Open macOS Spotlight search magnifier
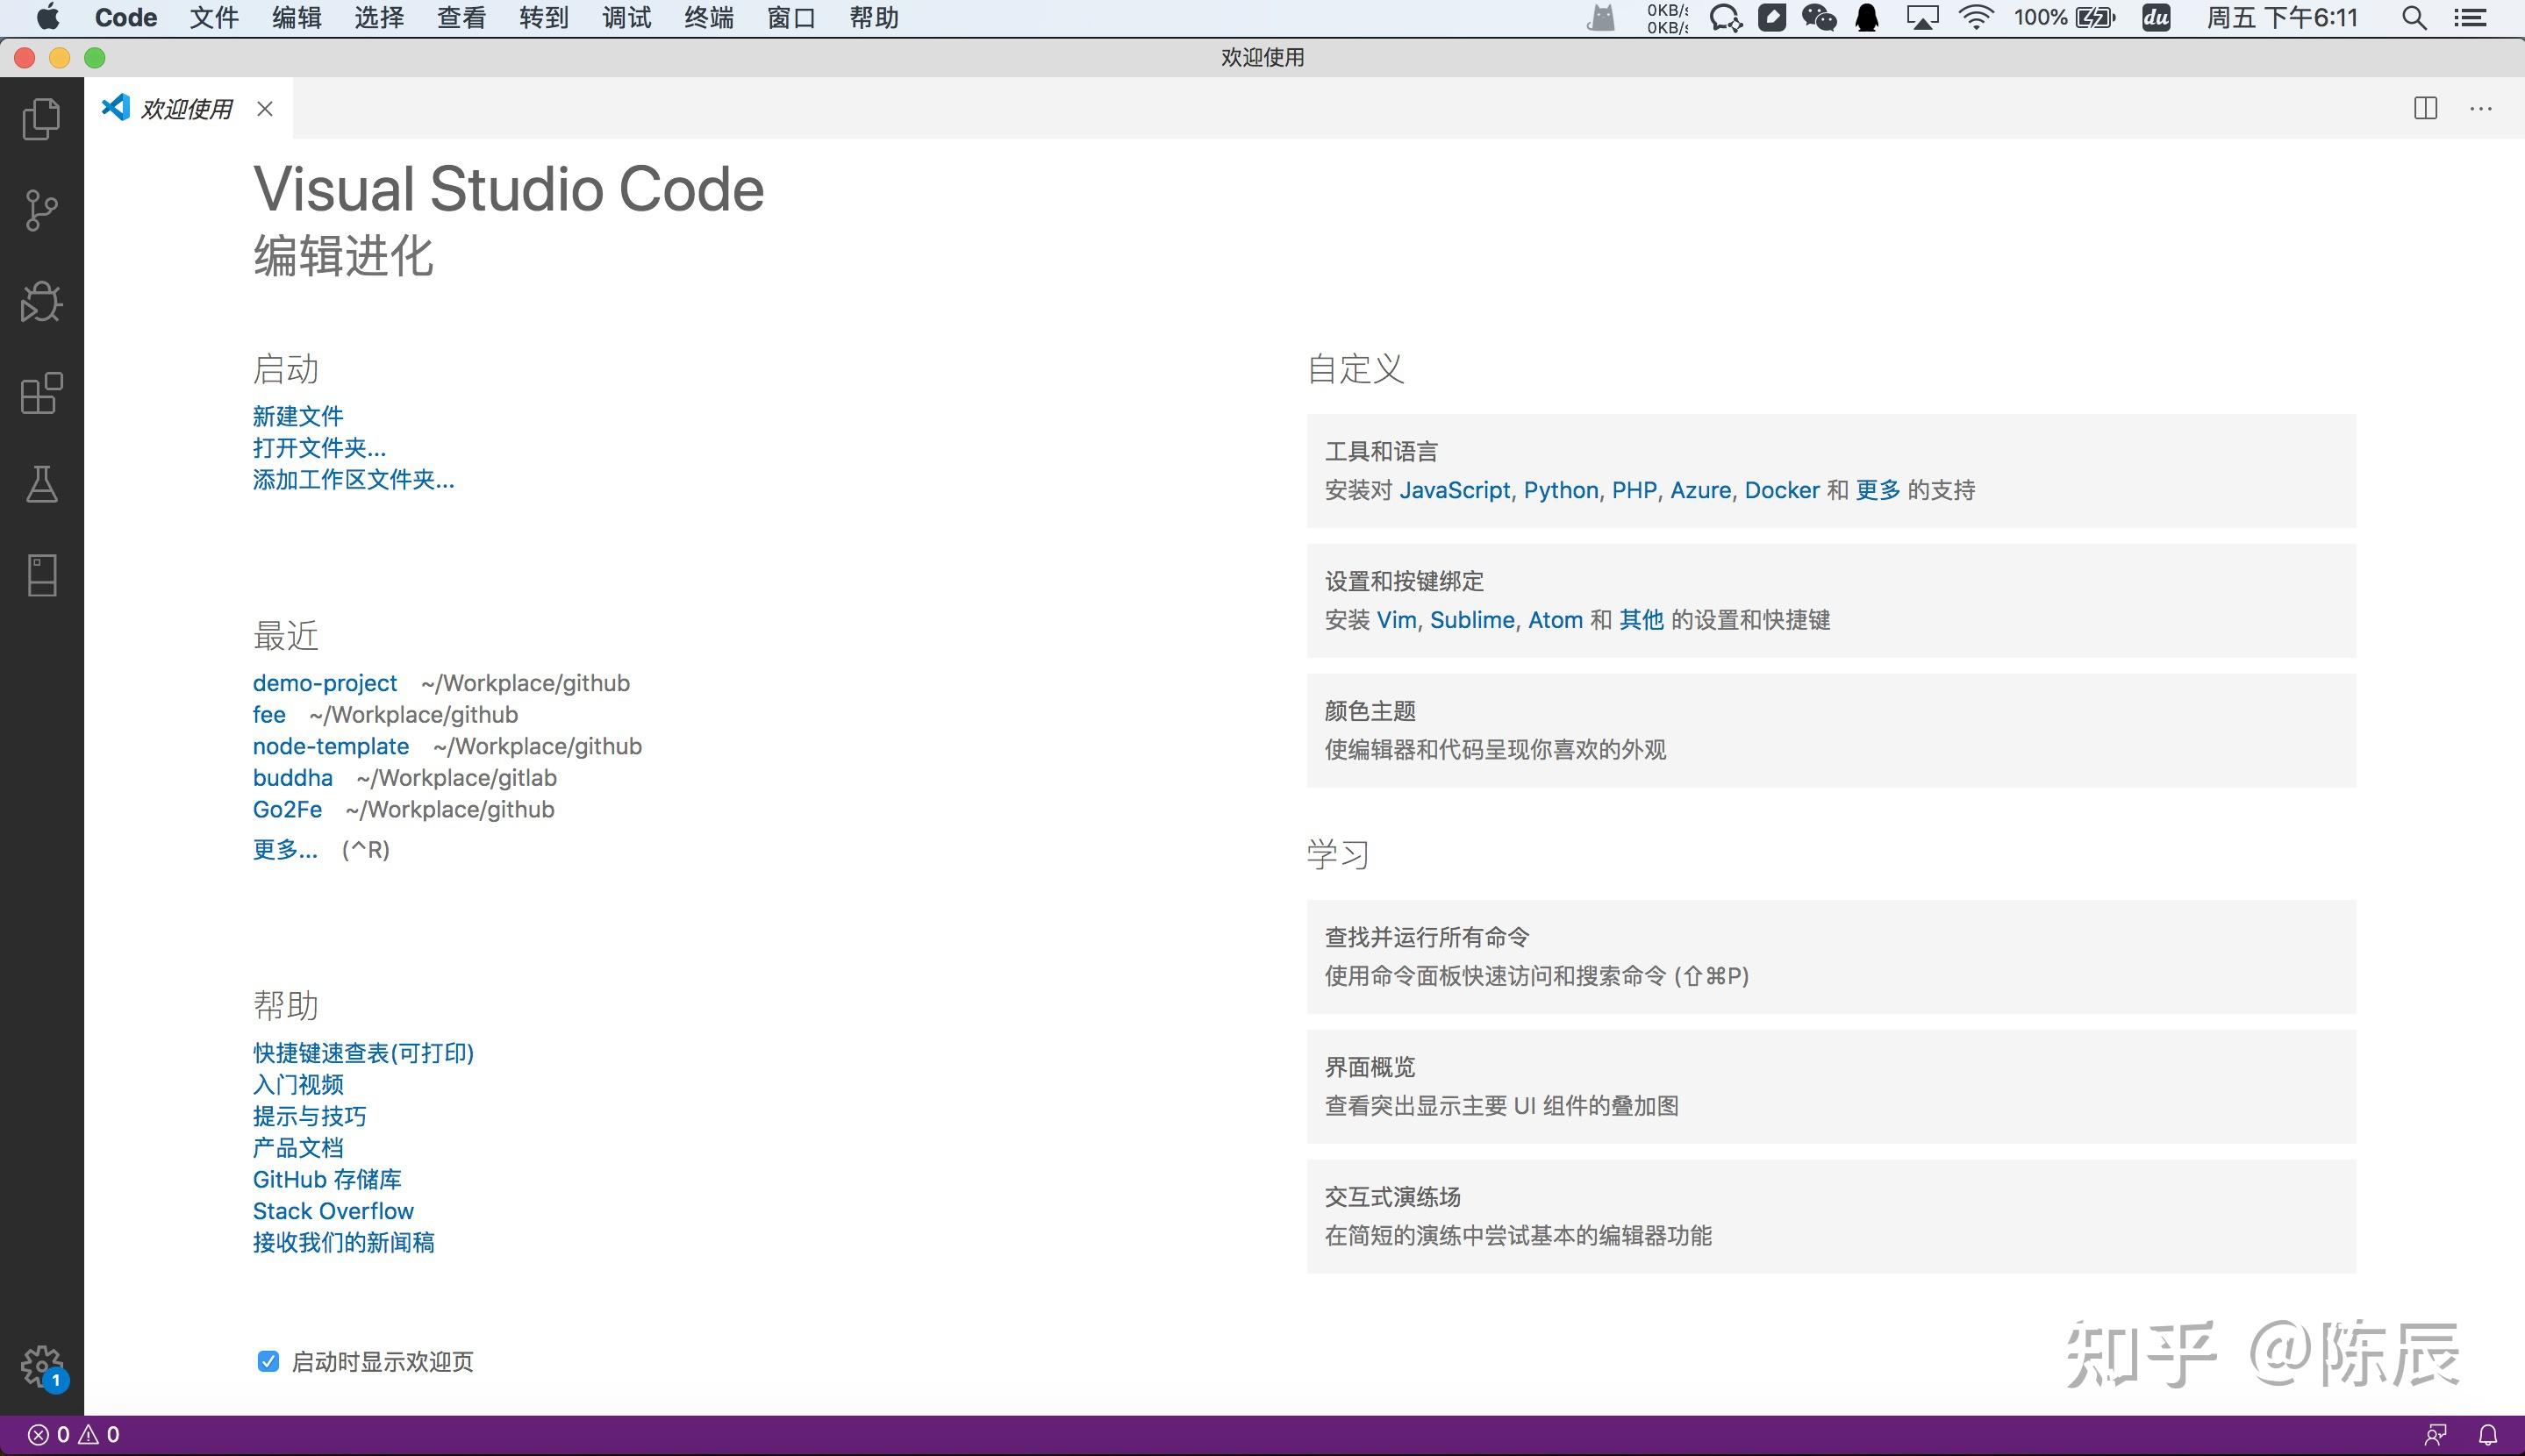 (x=2413, y=18)
